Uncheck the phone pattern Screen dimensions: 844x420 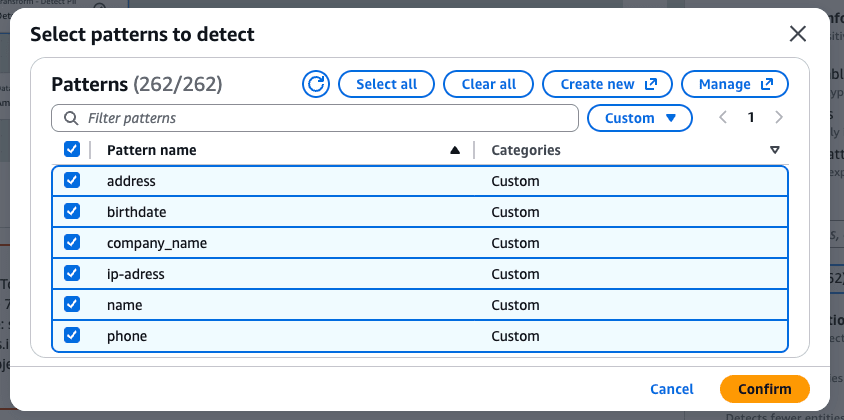tap(72, 335)
